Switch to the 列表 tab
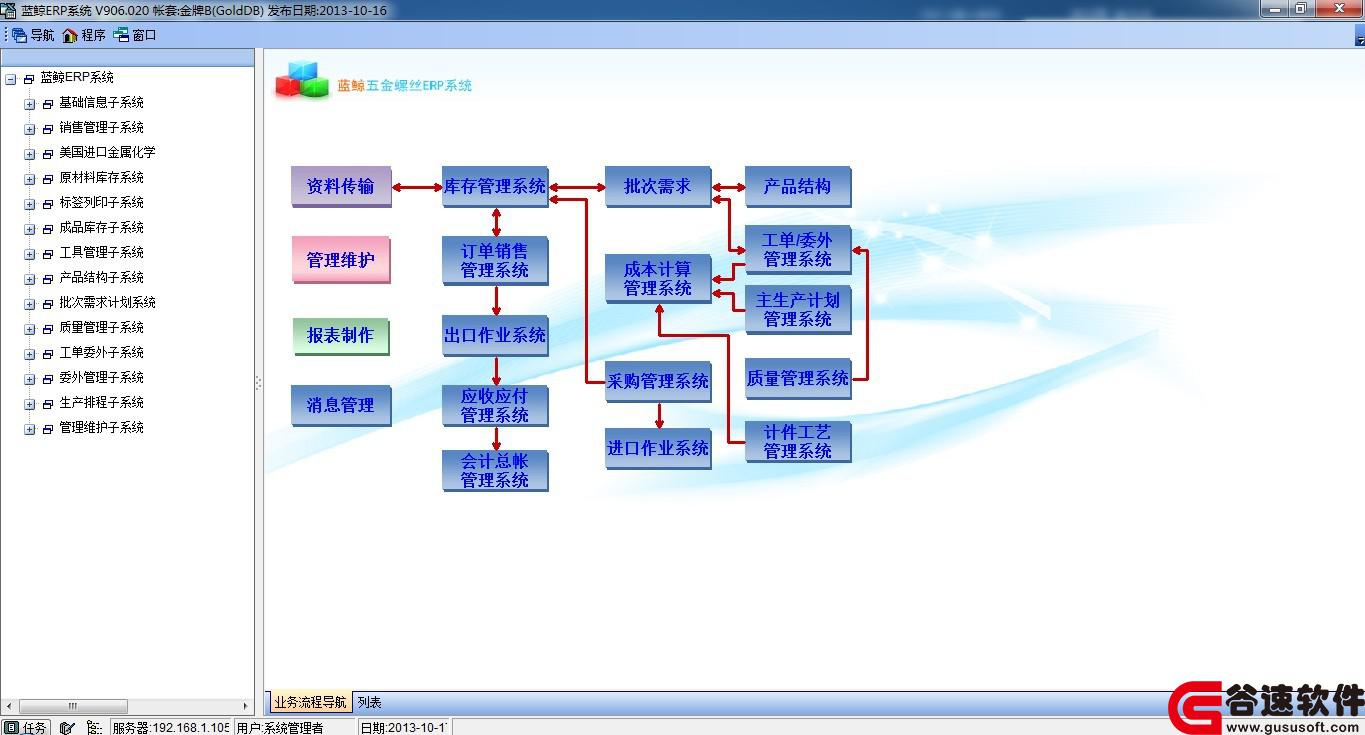This screenshot has width=1365, height=735. (369, 703)
